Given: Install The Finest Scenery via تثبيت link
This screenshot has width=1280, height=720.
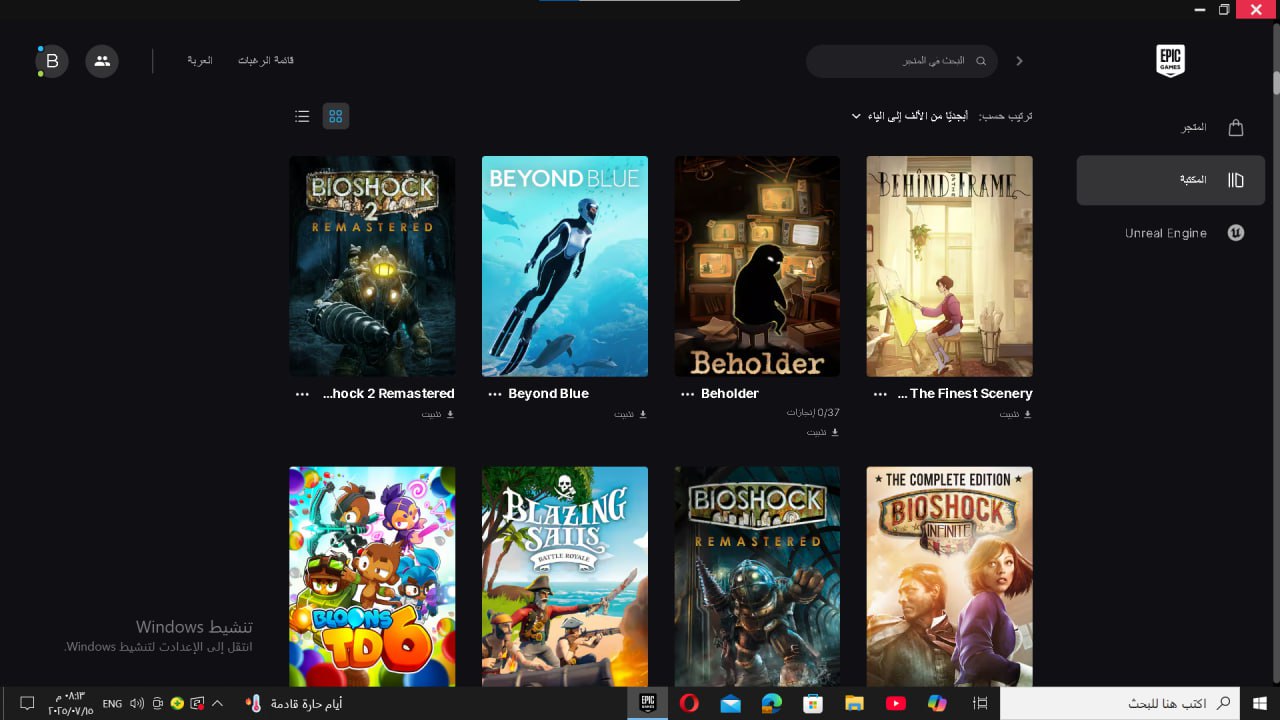Looking at the screenshot, I should coord(1016,414).
